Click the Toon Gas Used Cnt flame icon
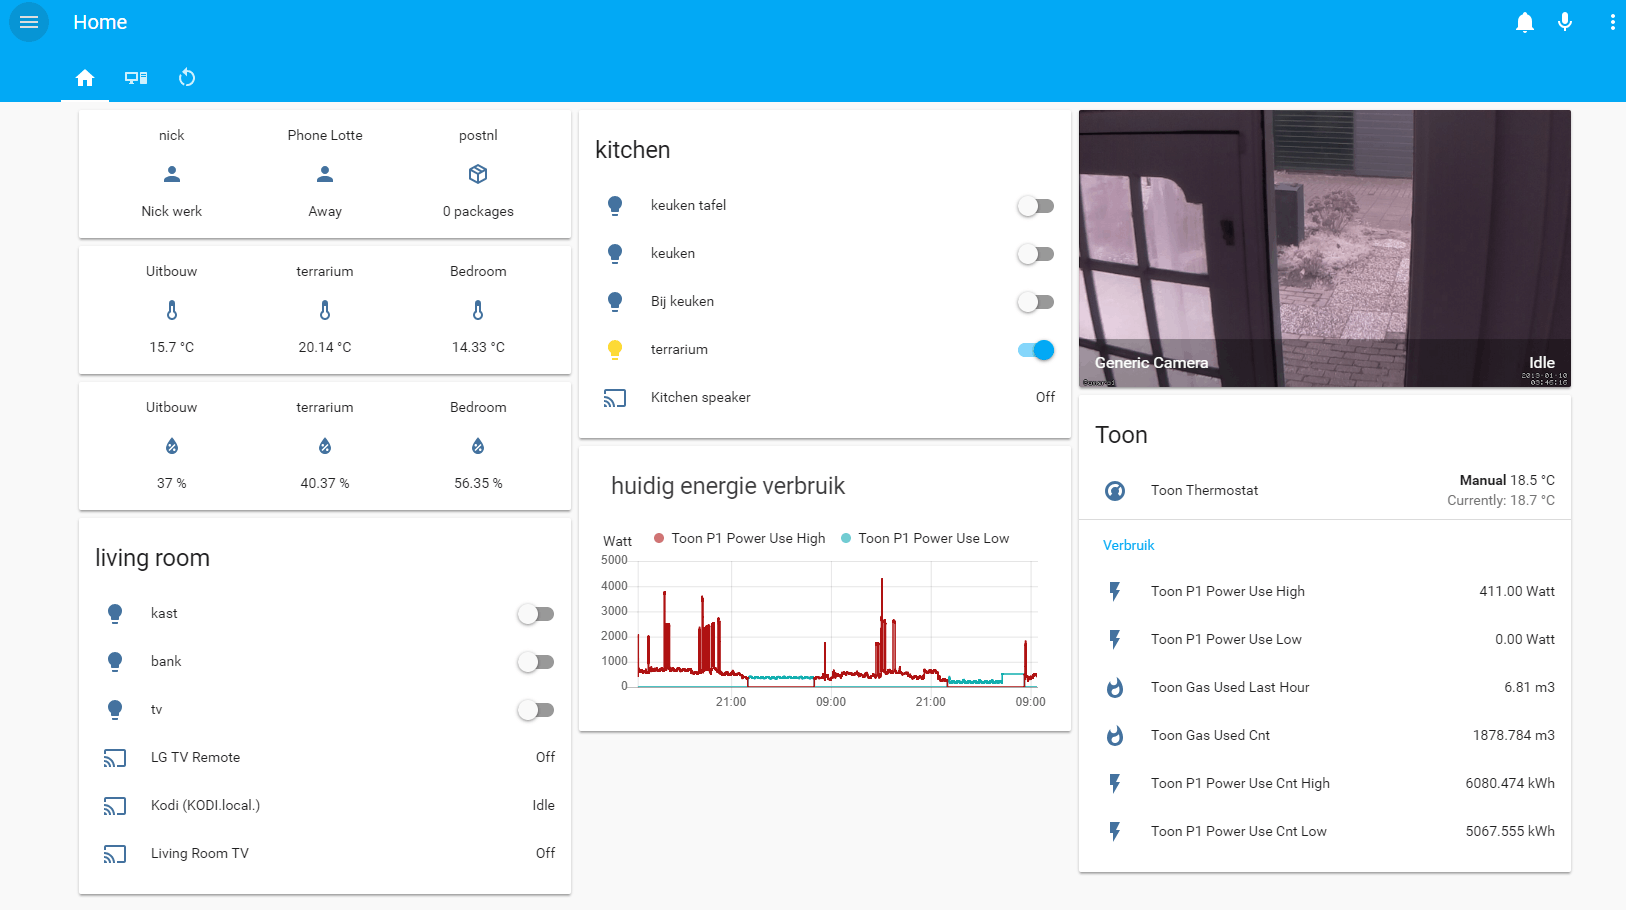Image resolution: width=1626 pixels, height=910 pixels. click(1115, 736)
